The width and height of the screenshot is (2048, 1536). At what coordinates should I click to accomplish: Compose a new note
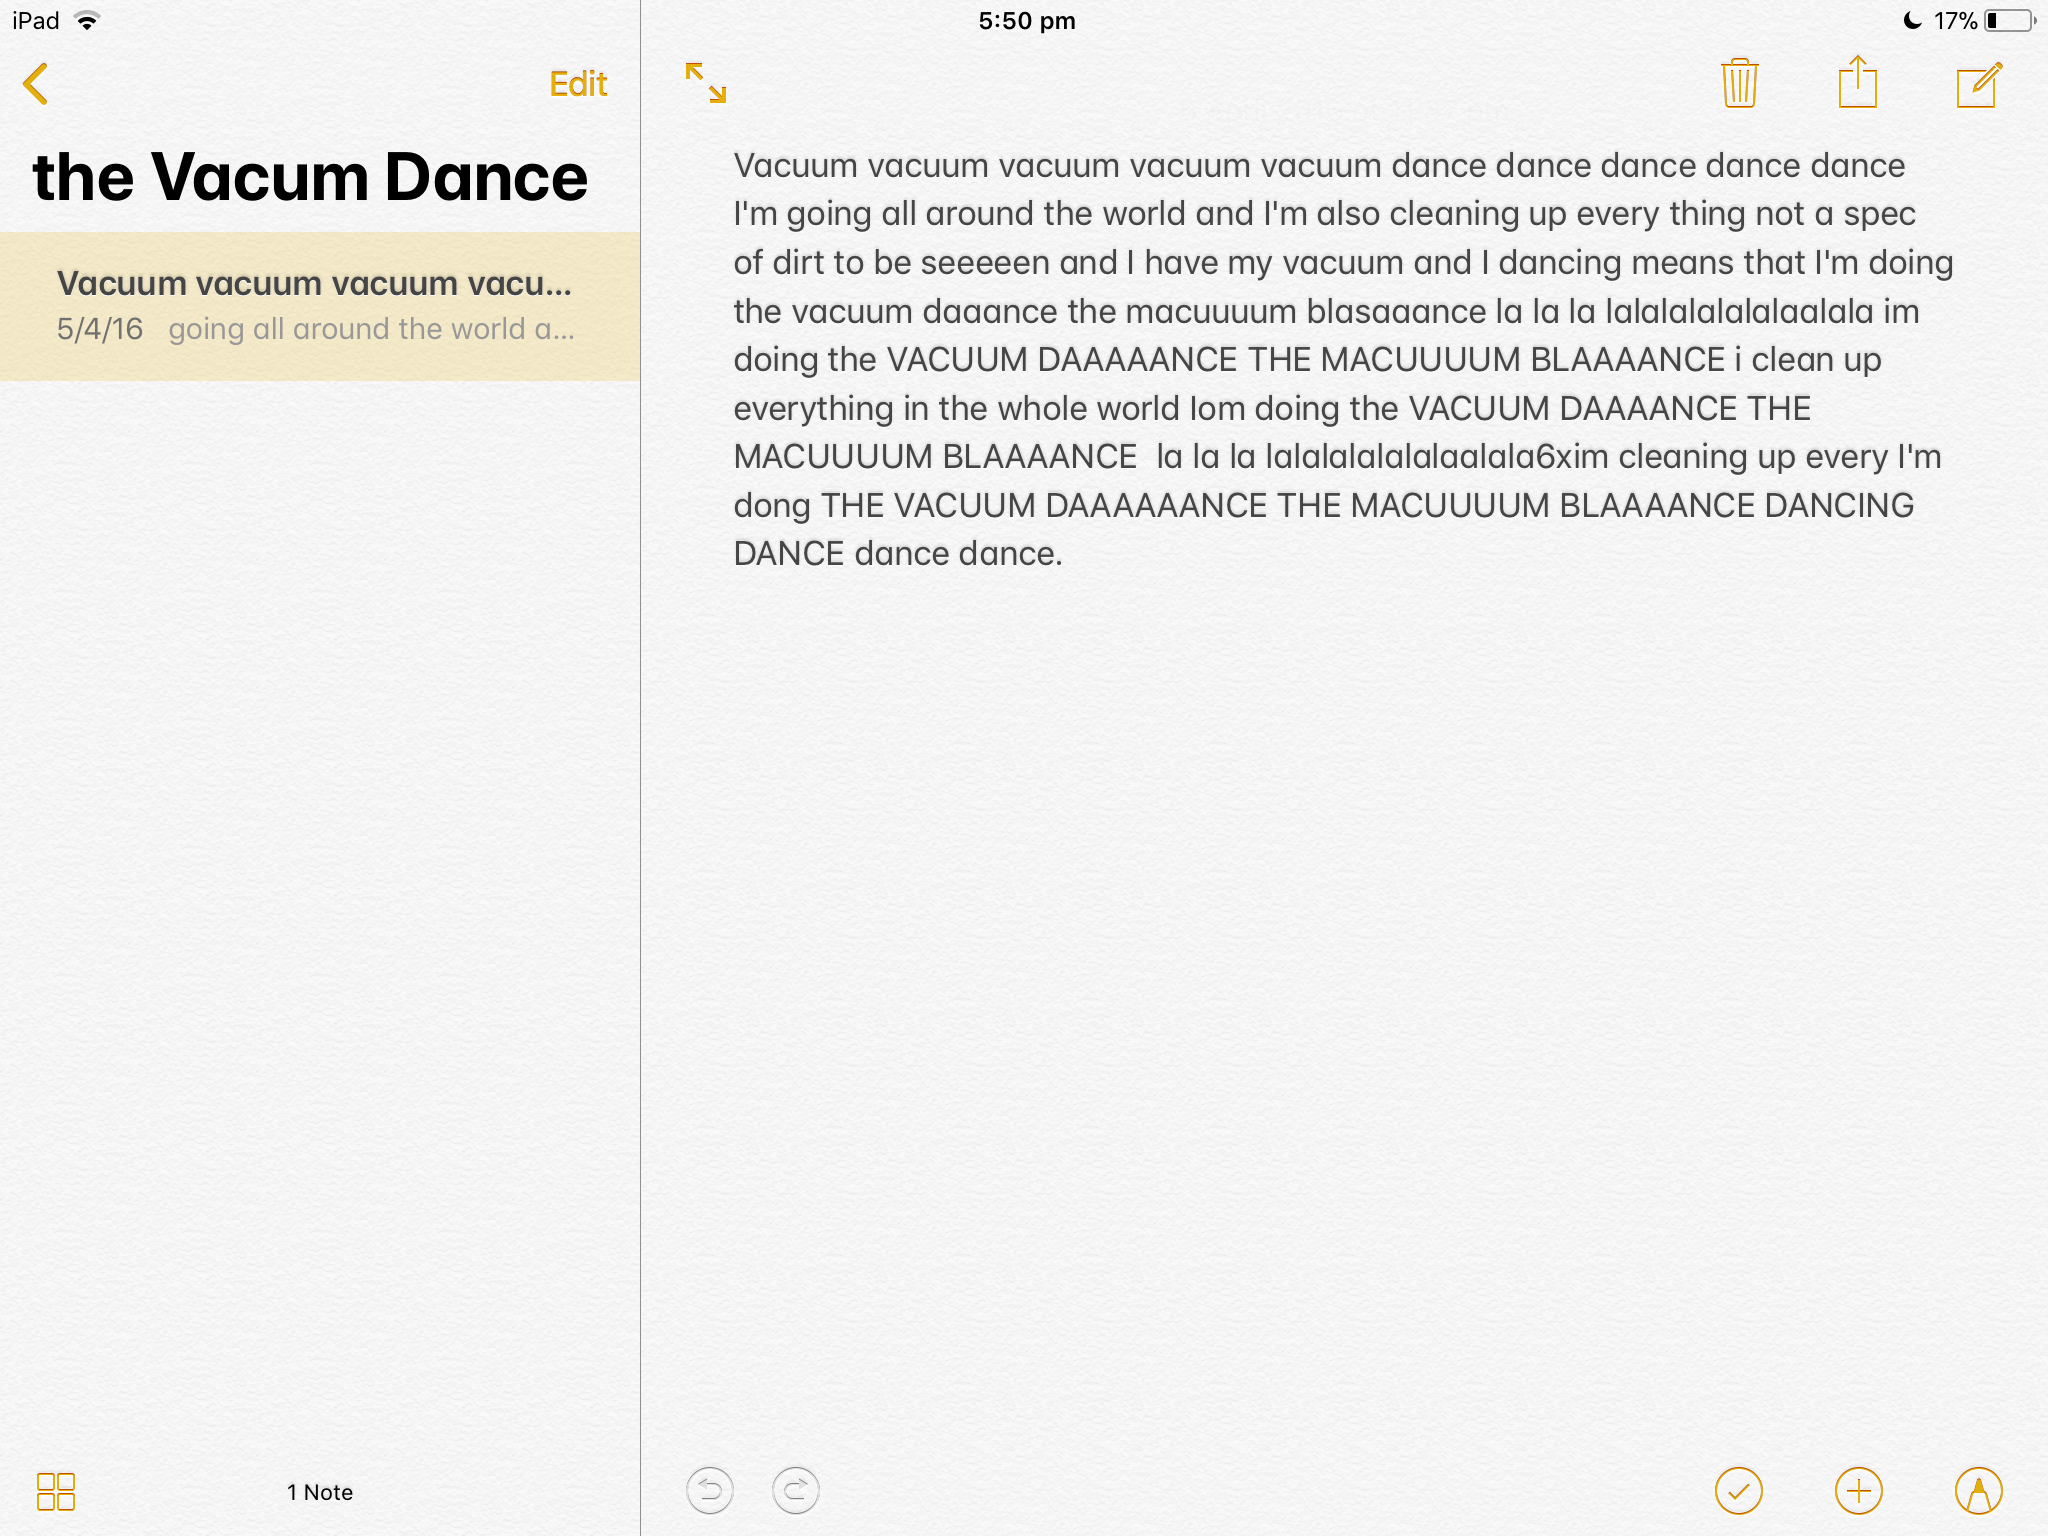coord(1979,84)
